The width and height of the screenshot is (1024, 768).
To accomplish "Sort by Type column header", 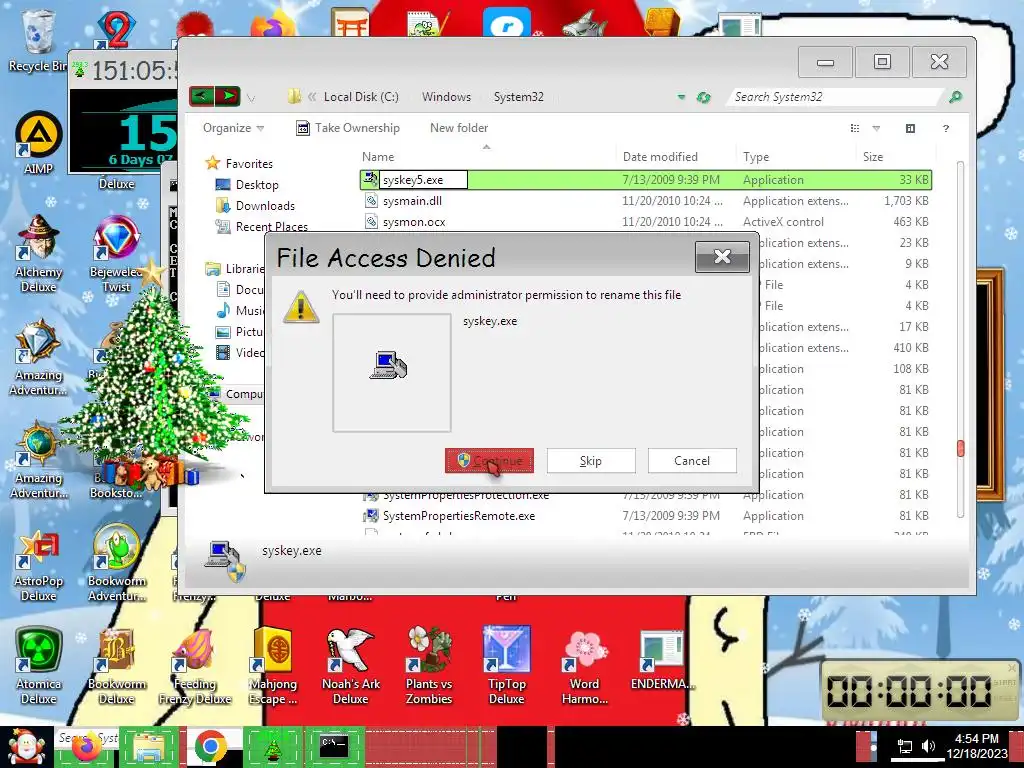I will (x=756, y=157).
